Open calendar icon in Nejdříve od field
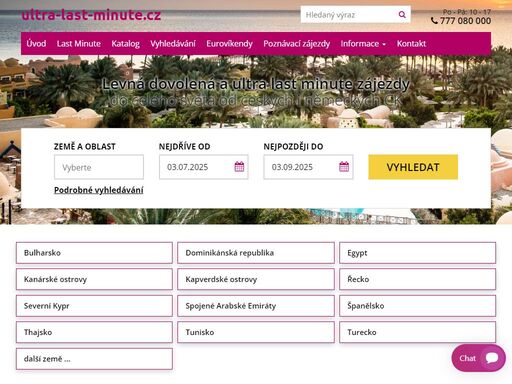512x384 pixels. pyautogui.click(x=239, y=167)
